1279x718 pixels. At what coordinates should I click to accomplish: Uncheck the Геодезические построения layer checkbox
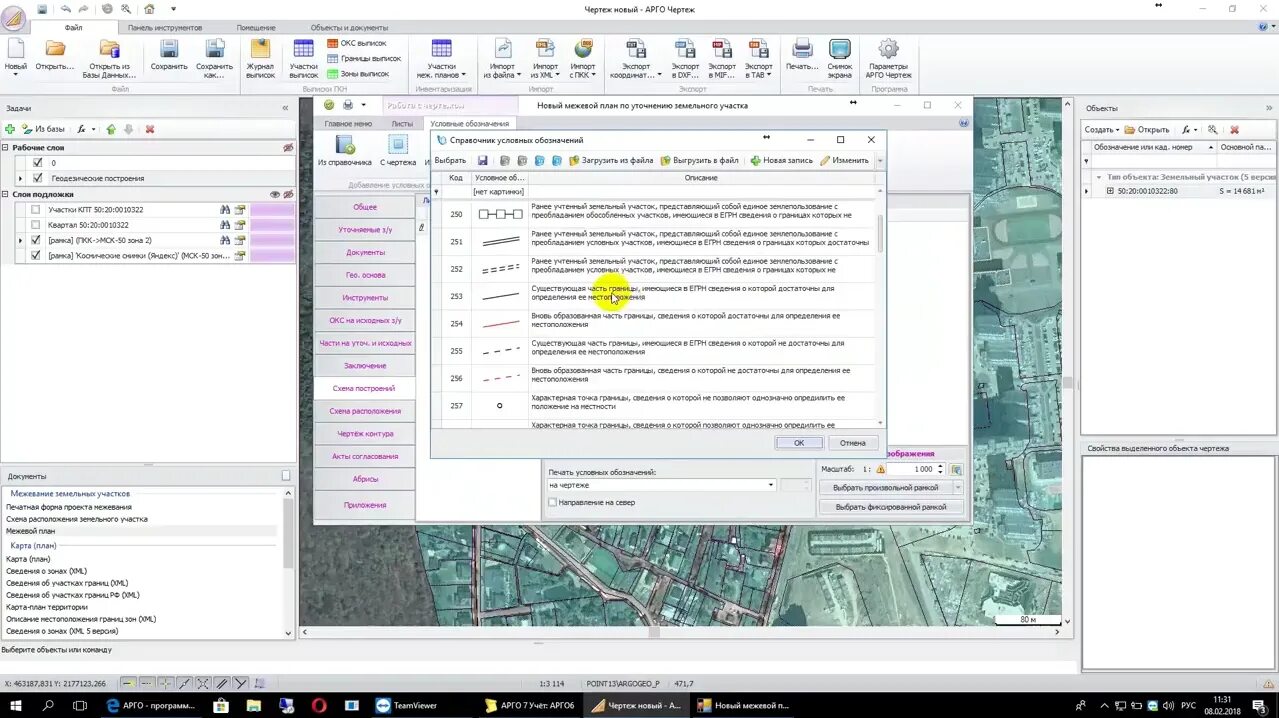pos(38,178)
